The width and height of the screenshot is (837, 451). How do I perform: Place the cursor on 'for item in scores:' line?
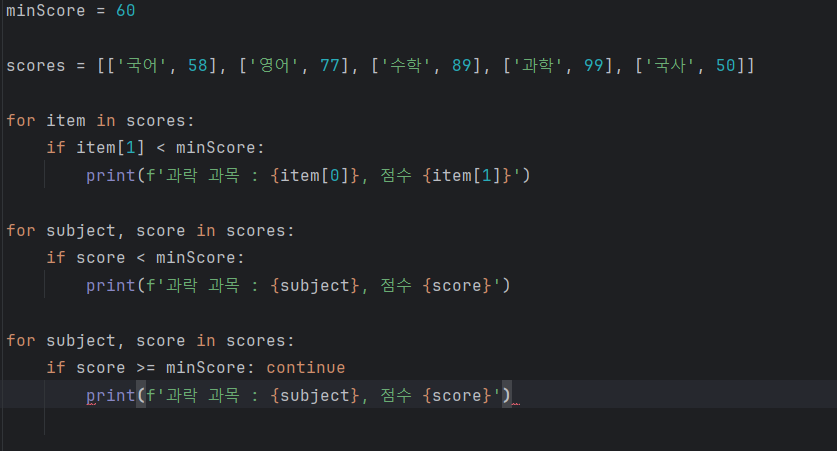tap(100, 121)
